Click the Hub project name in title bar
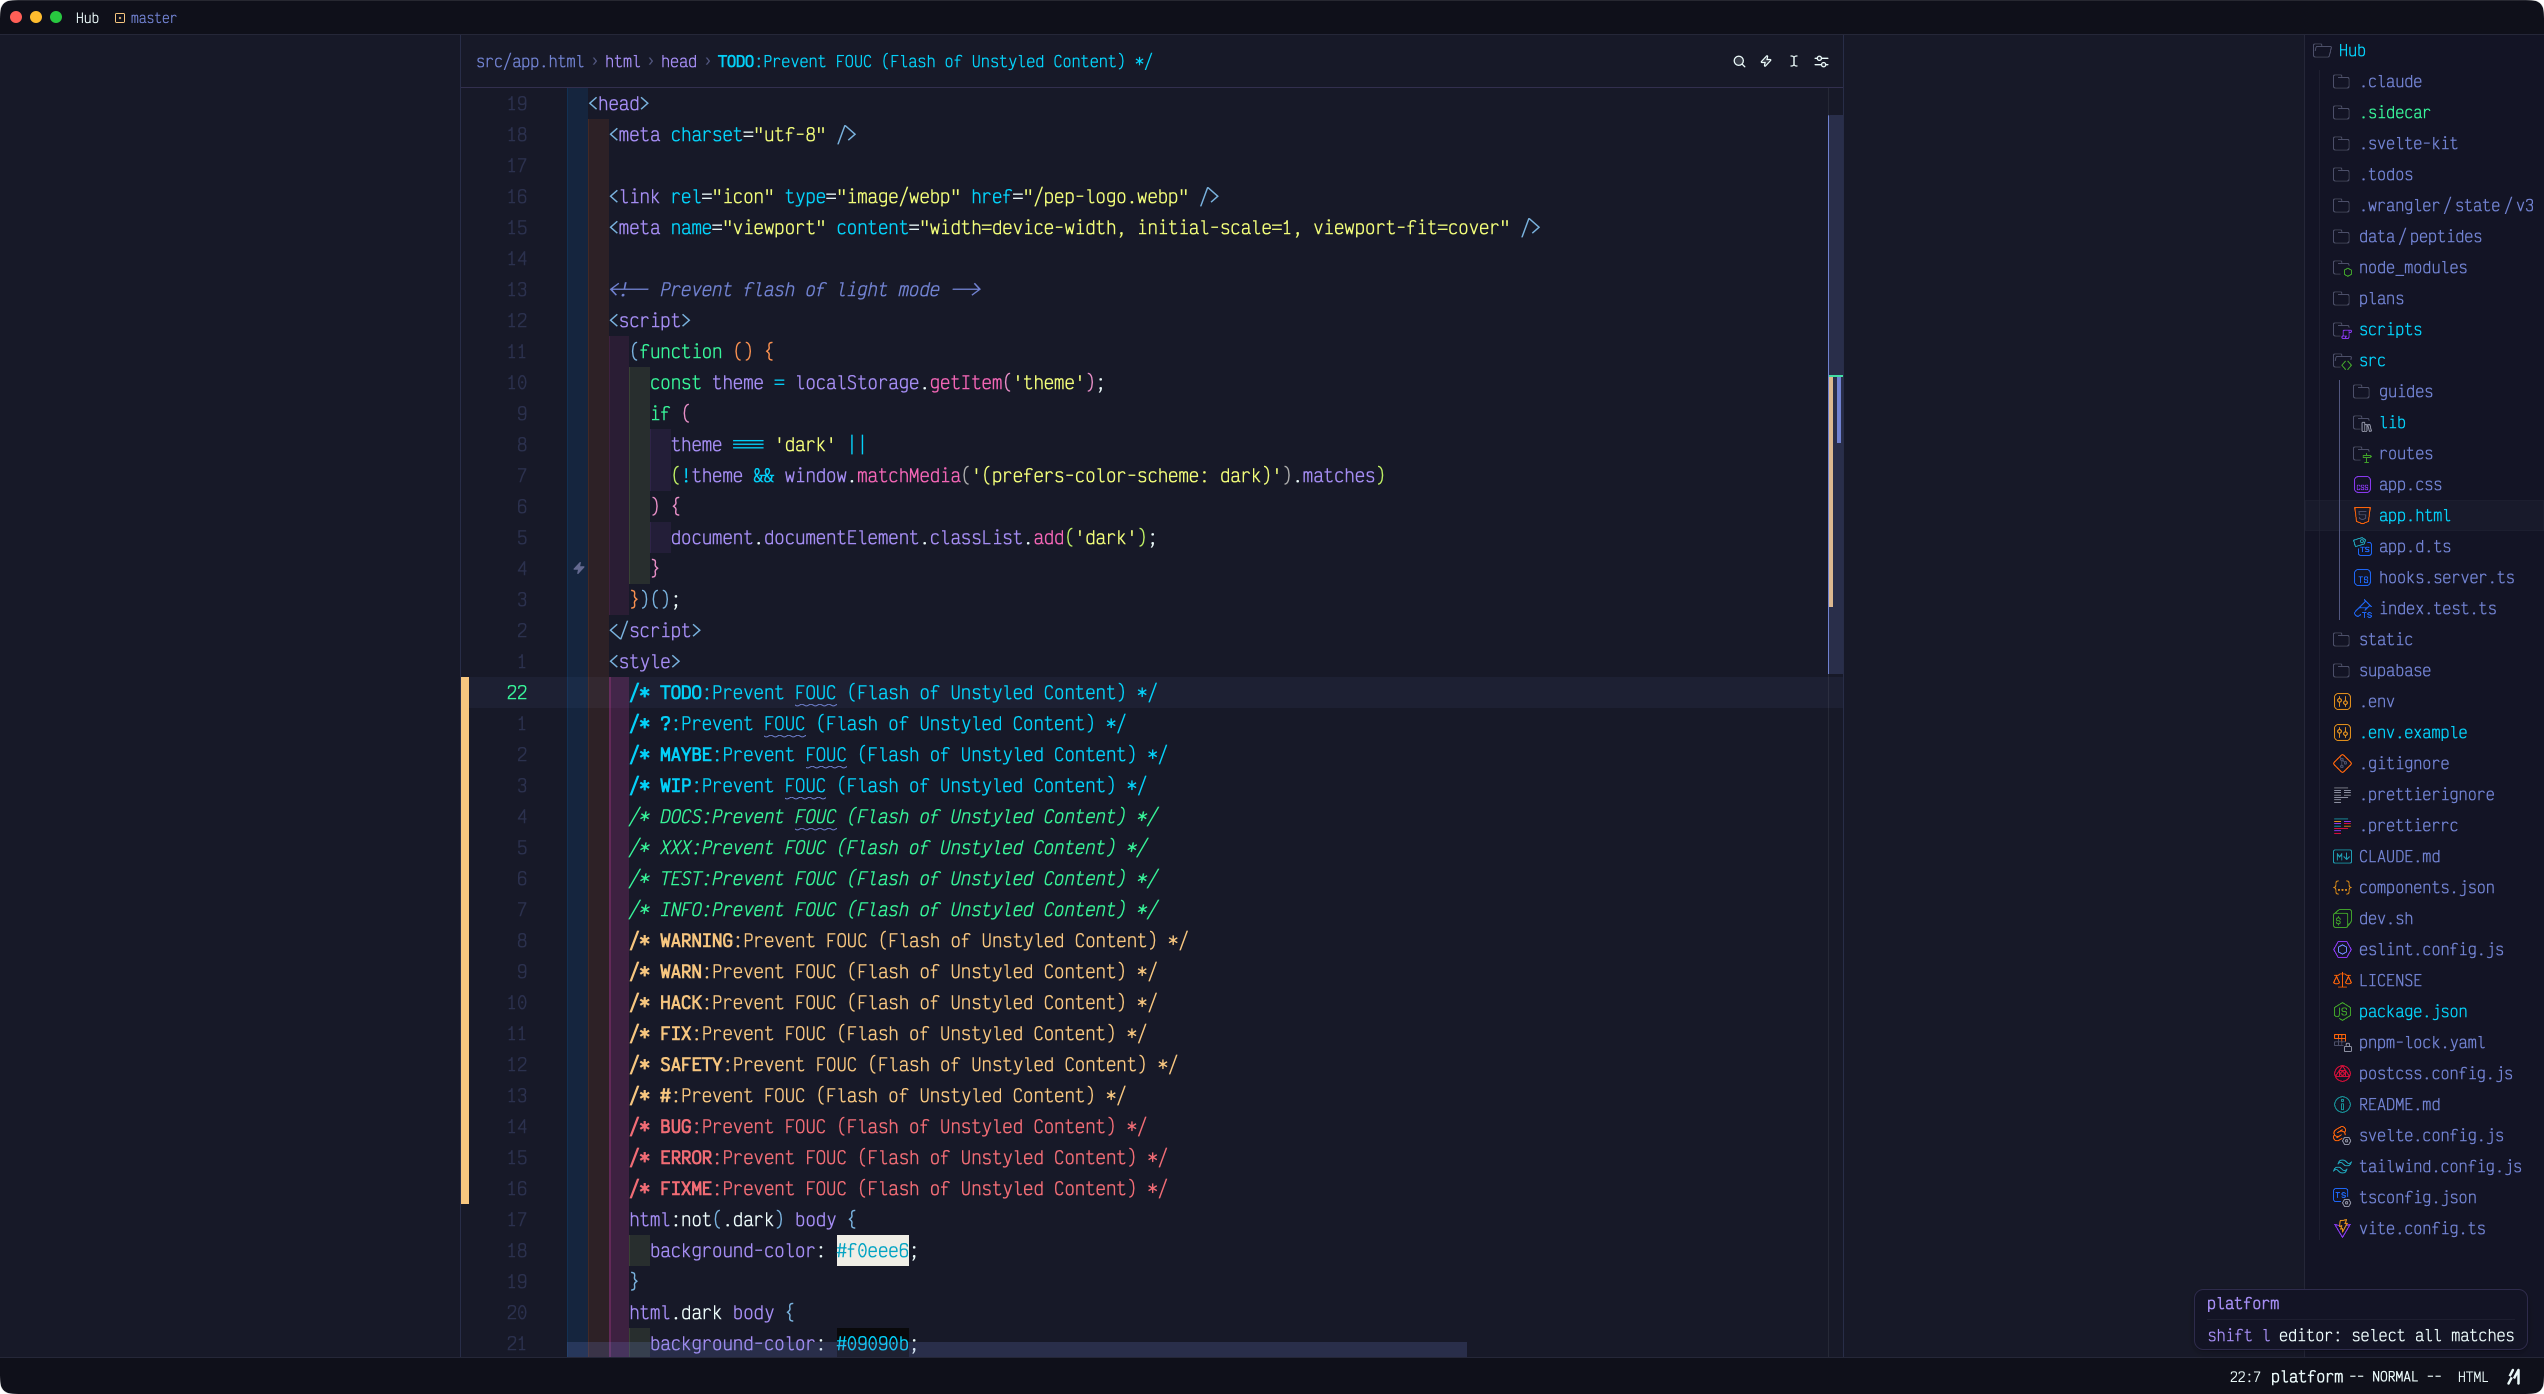 87,18
